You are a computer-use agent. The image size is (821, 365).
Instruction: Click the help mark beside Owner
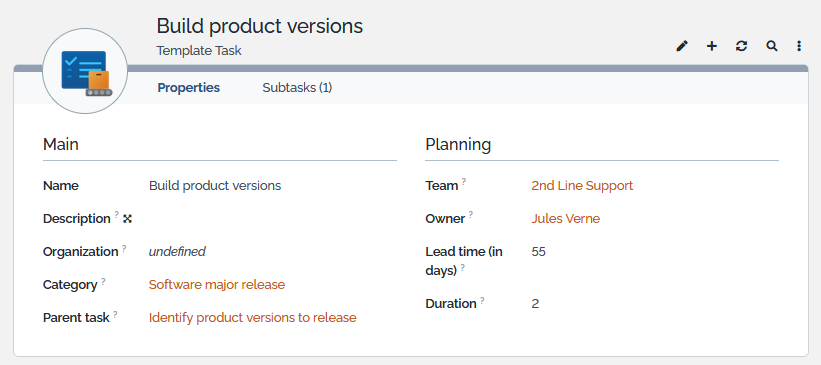point(471,214)
